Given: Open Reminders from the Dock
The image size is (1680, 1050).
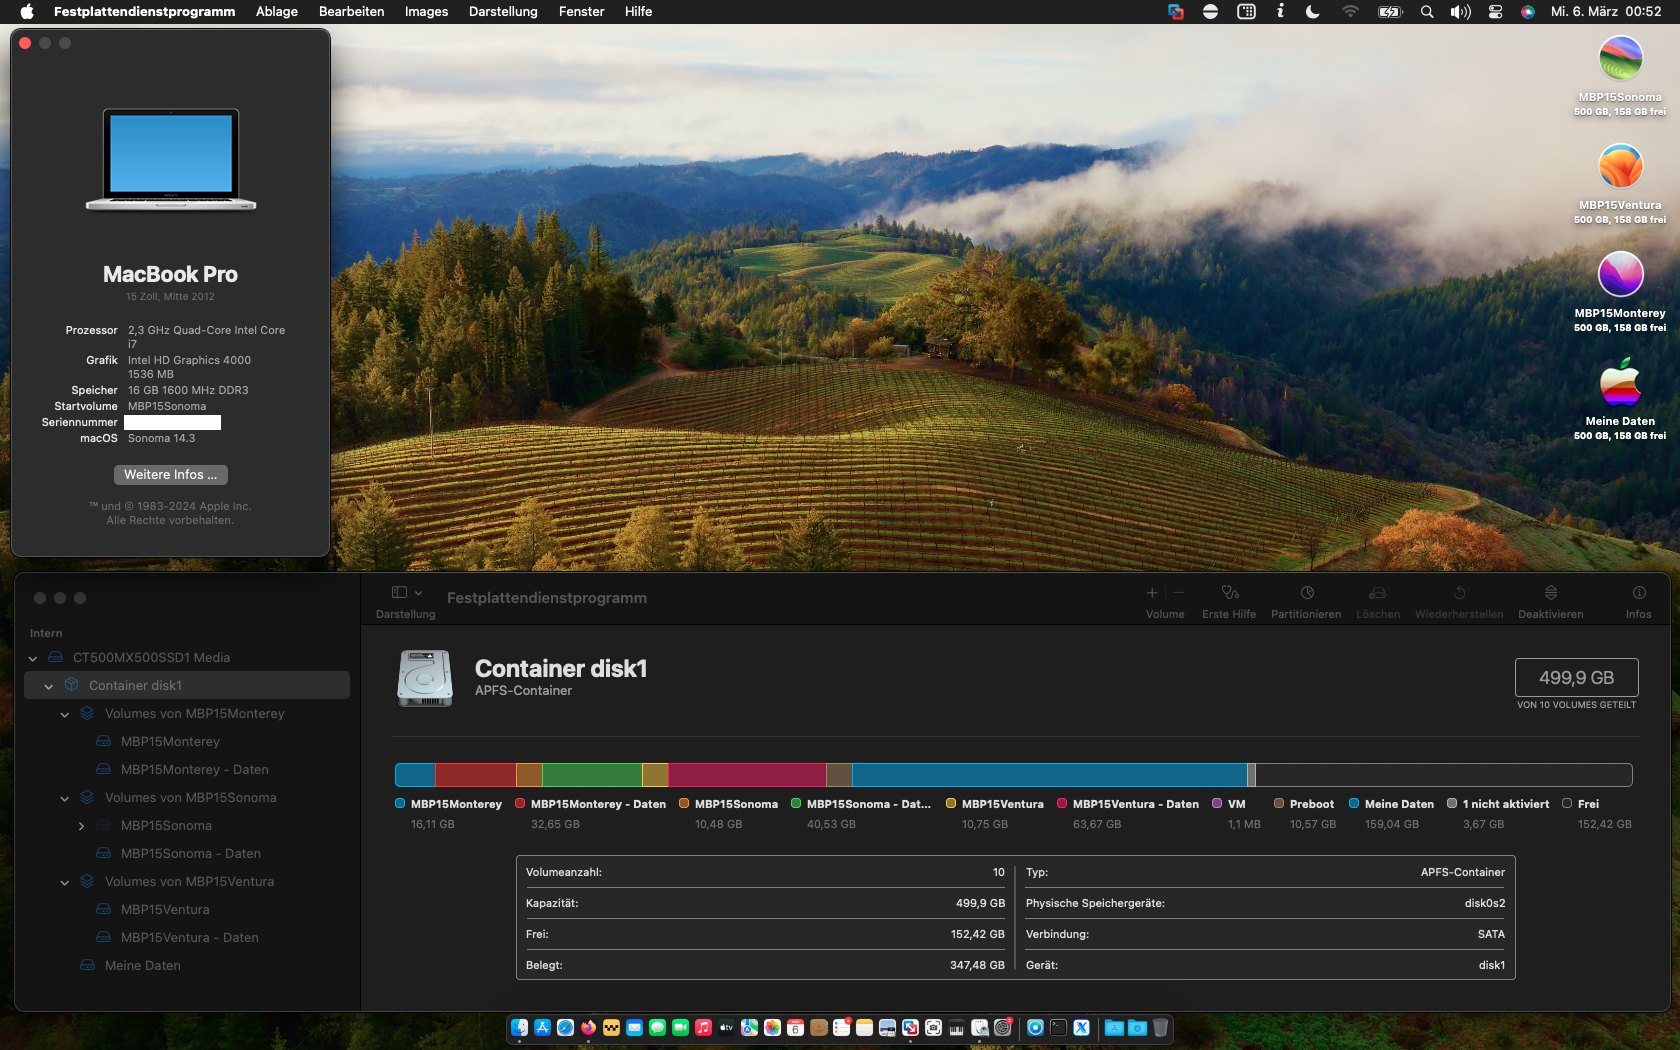Looking at the screenshot, I should [x=841, y=1027].
